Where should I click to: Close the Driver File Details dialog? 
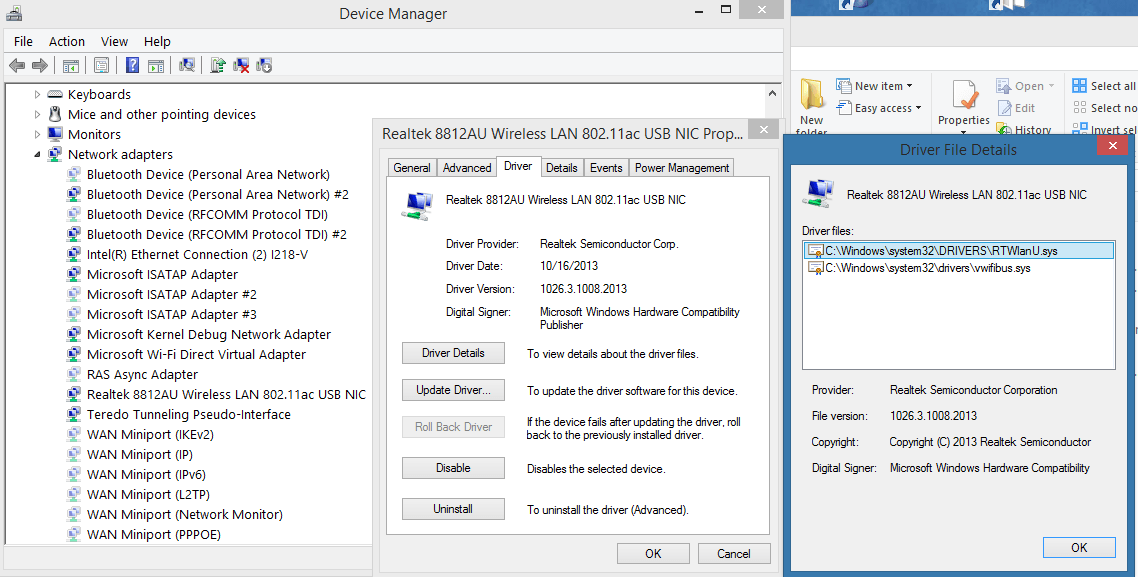[x=1112, y=146]
